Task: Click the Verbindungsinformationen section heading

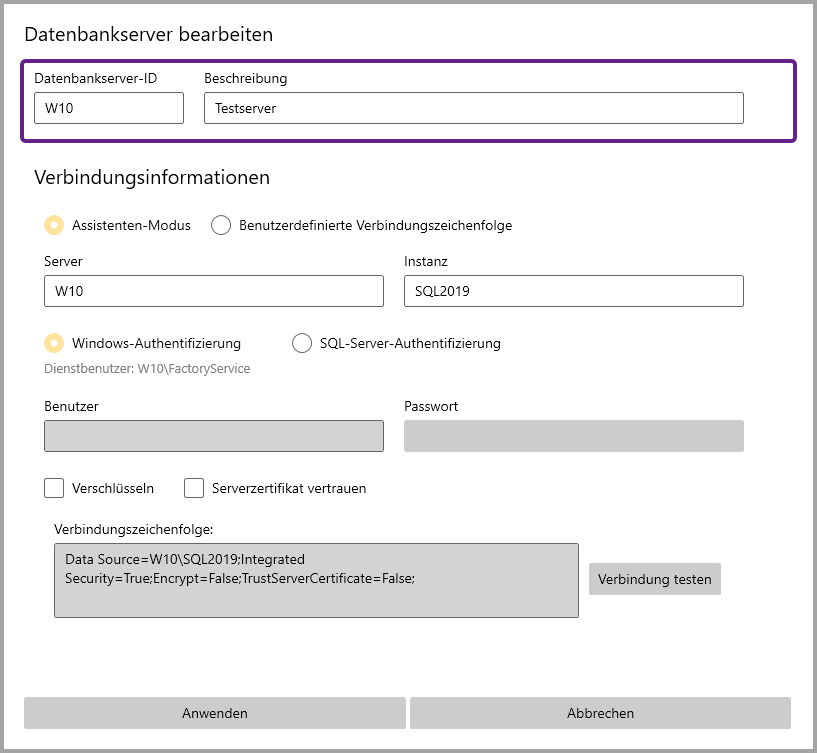Action: tap(152, 178)
